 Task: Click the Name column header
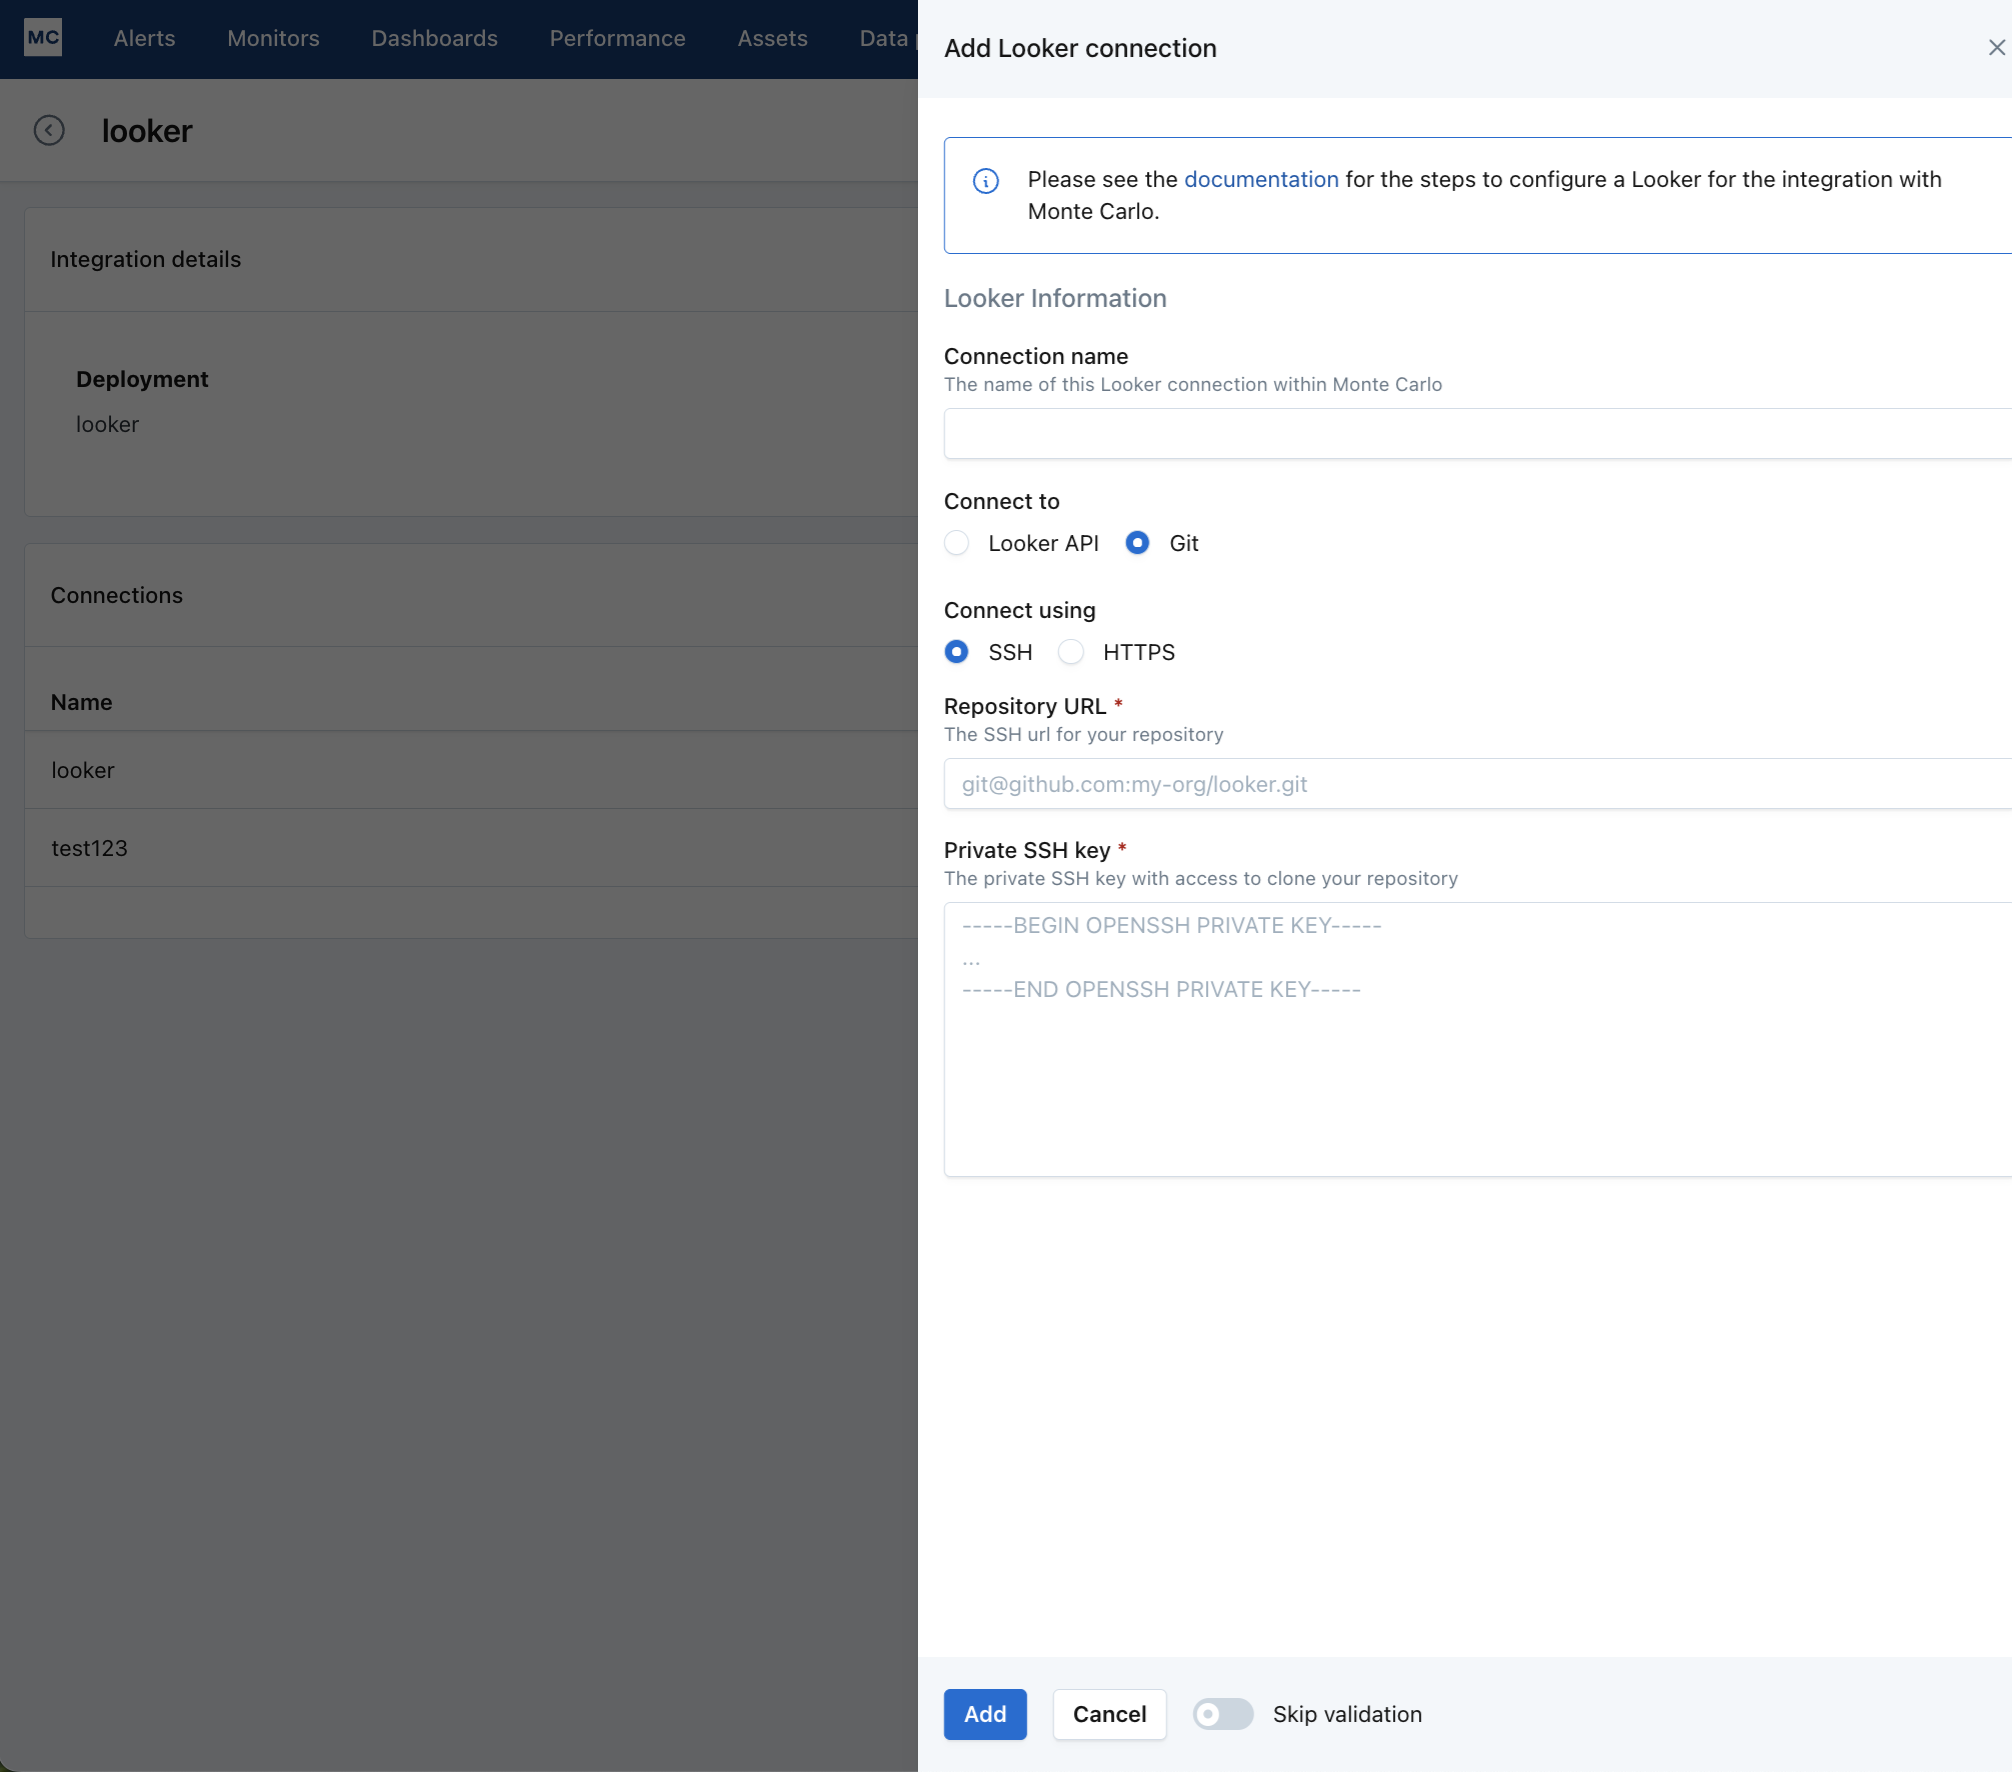tap(81, 702)
